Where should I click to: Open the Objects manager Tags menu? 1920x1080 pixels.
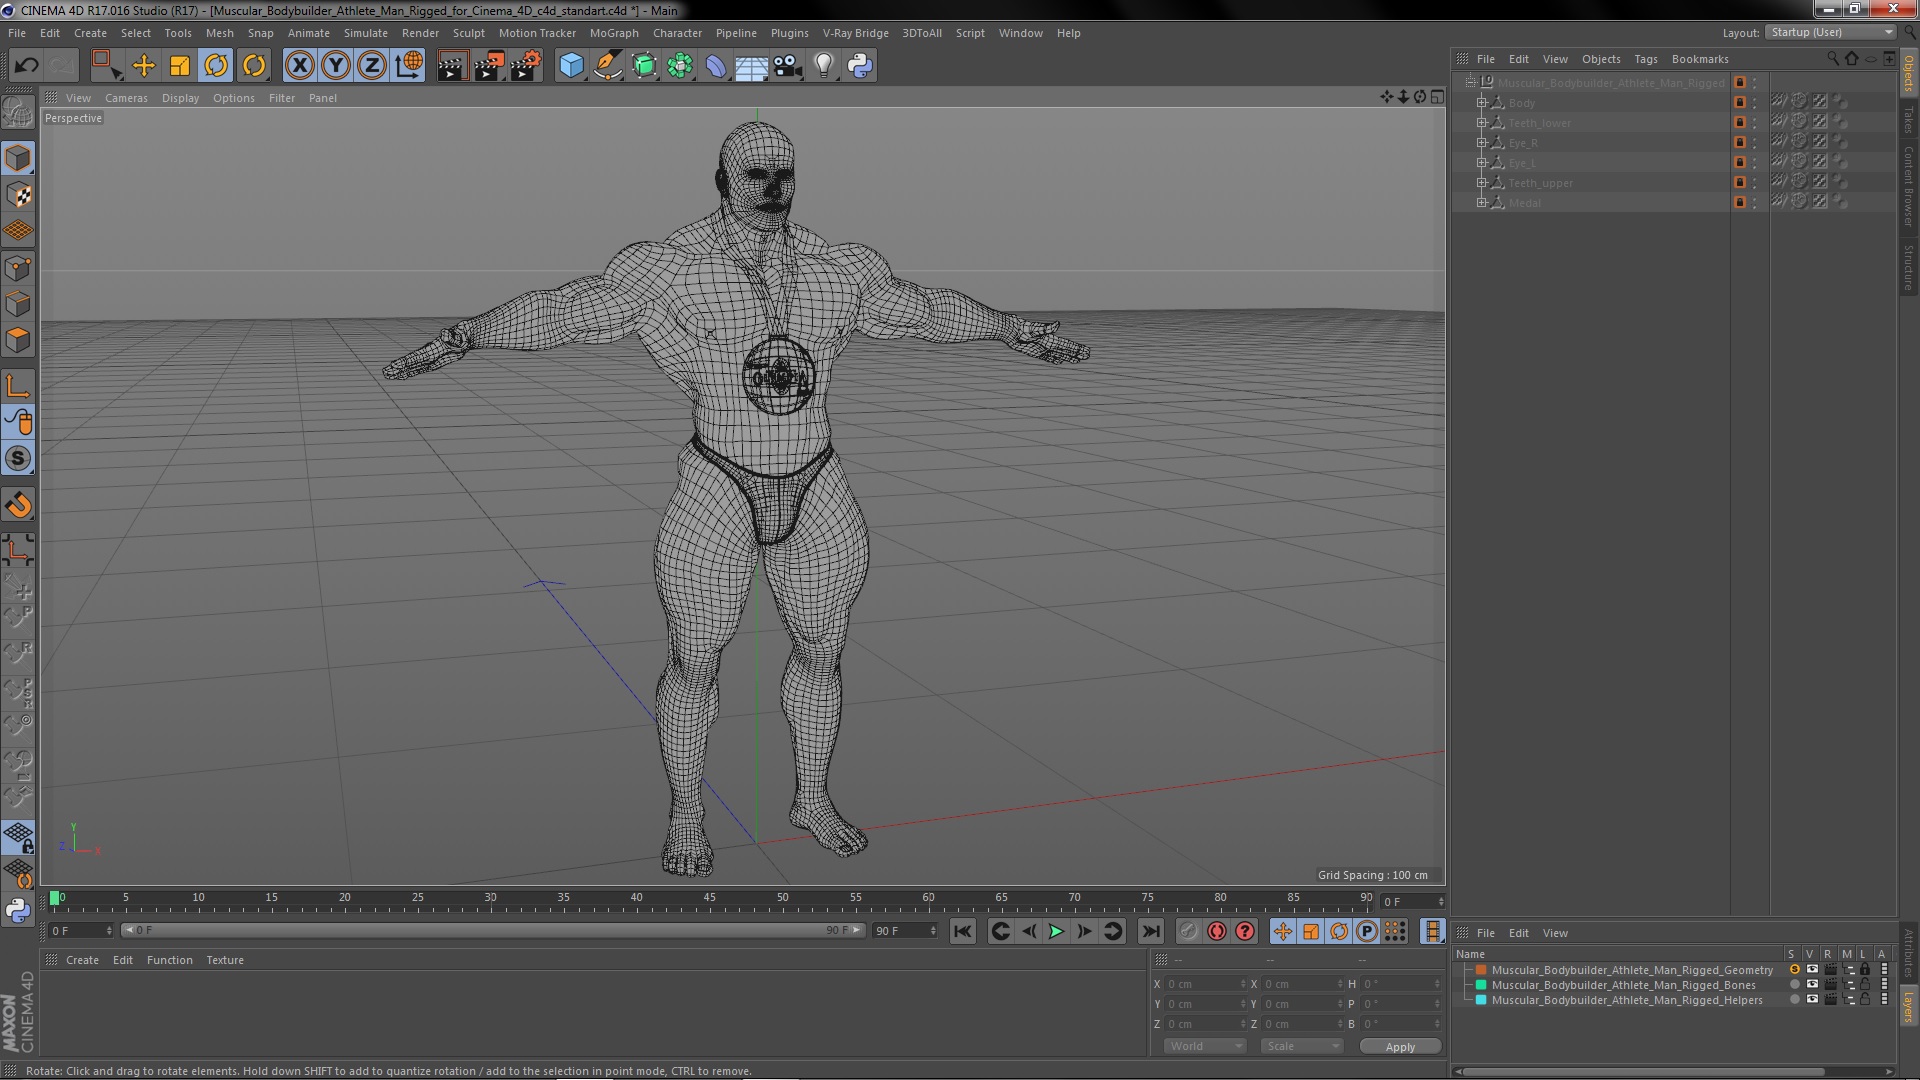click(1645, 59)
